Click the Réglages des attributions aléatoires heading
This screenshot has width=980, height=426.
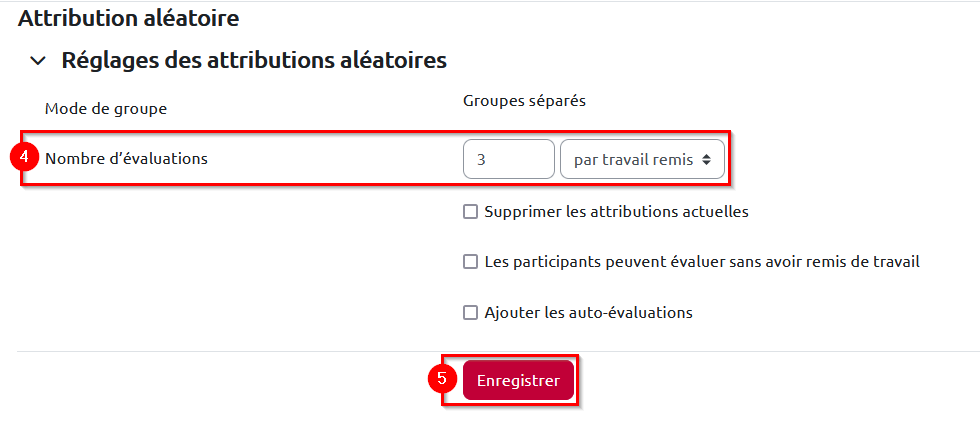tap(253, 60)
